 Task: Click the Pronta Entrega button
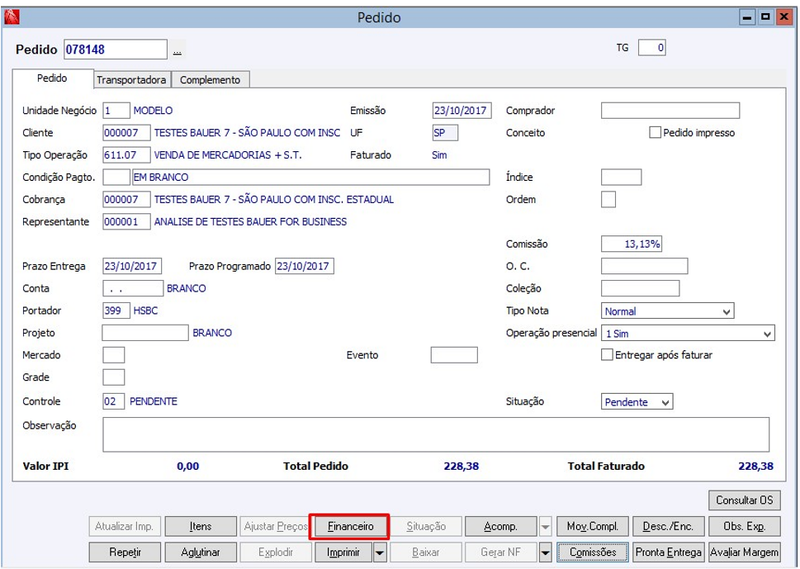point(668,552)
